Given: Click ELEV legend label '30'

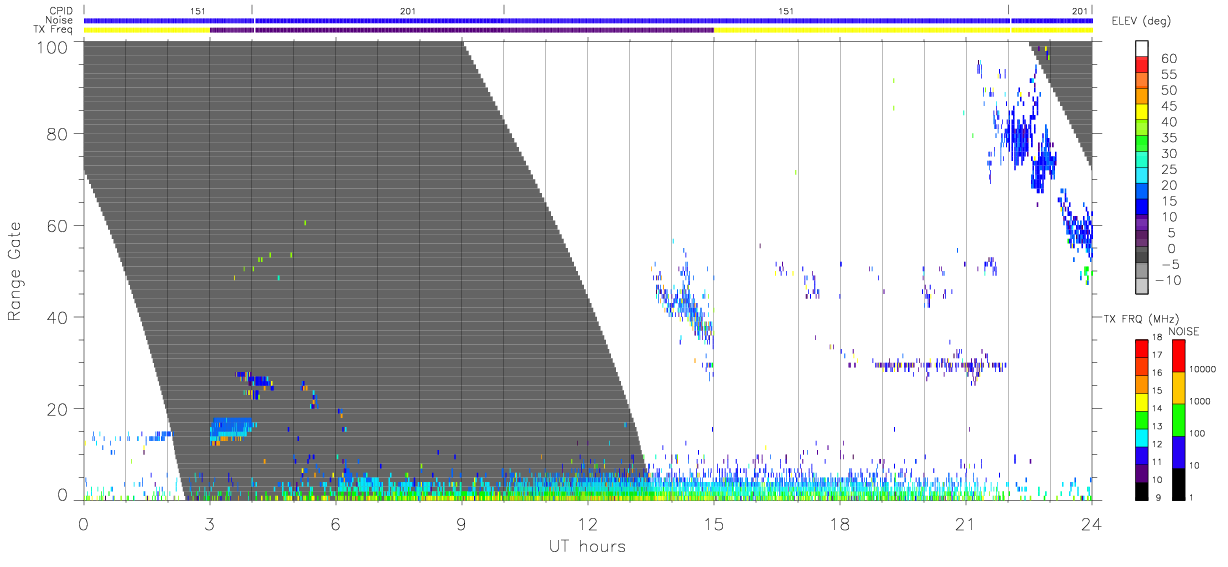Looking at the screenshot, I should point(1169,153).
